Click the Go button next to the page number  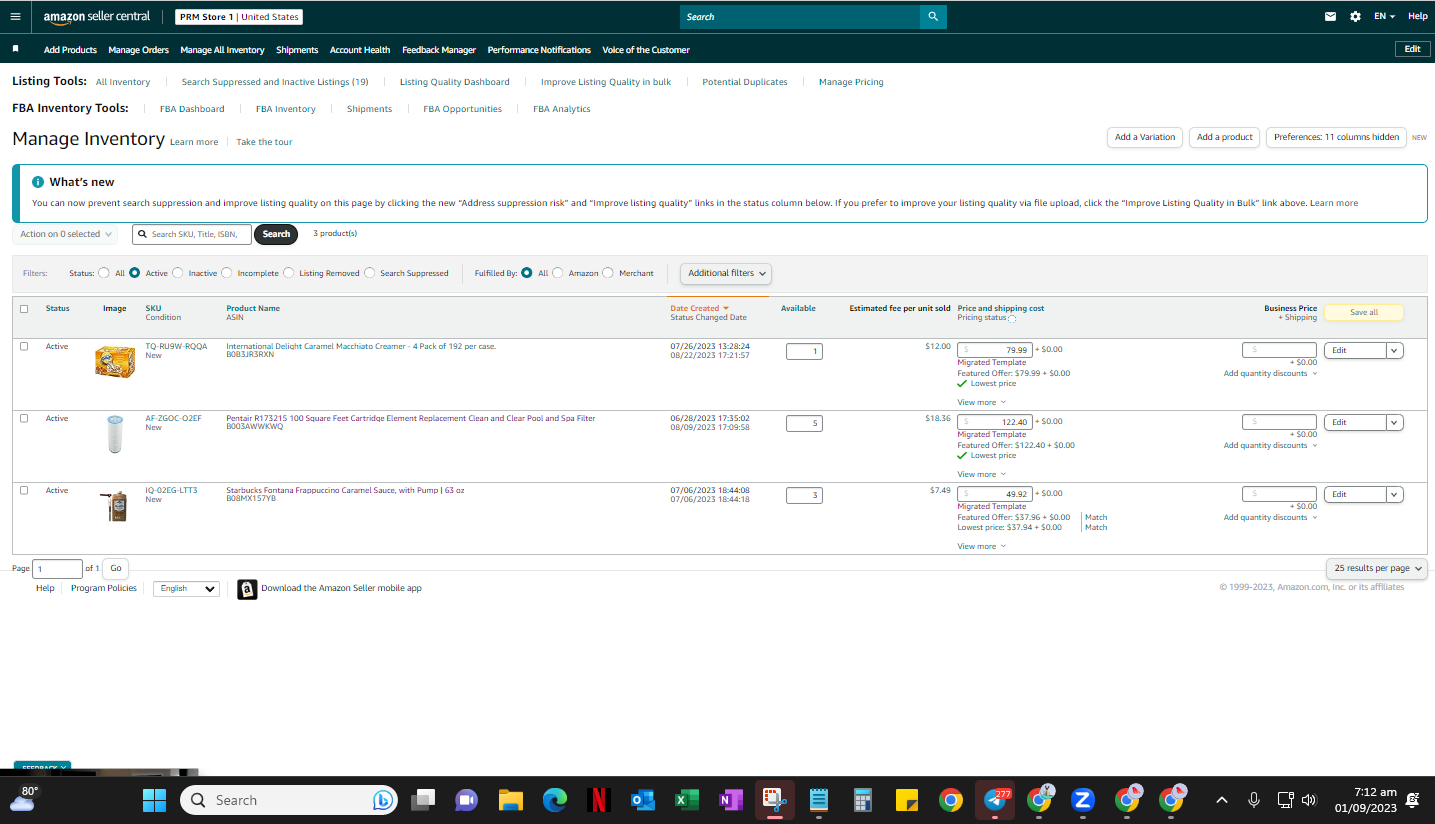(116, 568)
